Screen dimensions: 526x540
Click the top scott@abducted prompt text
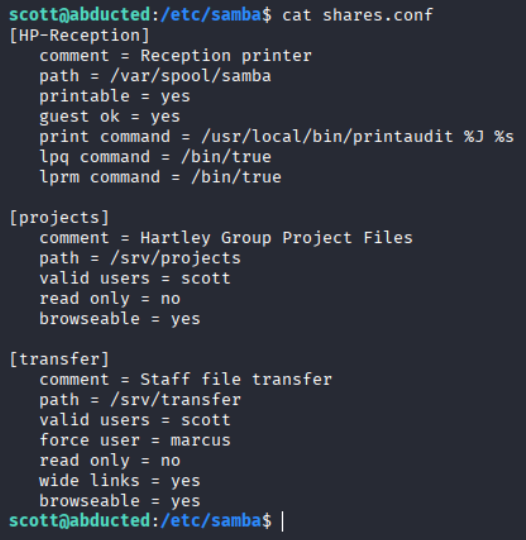click(x=80, y=15)
